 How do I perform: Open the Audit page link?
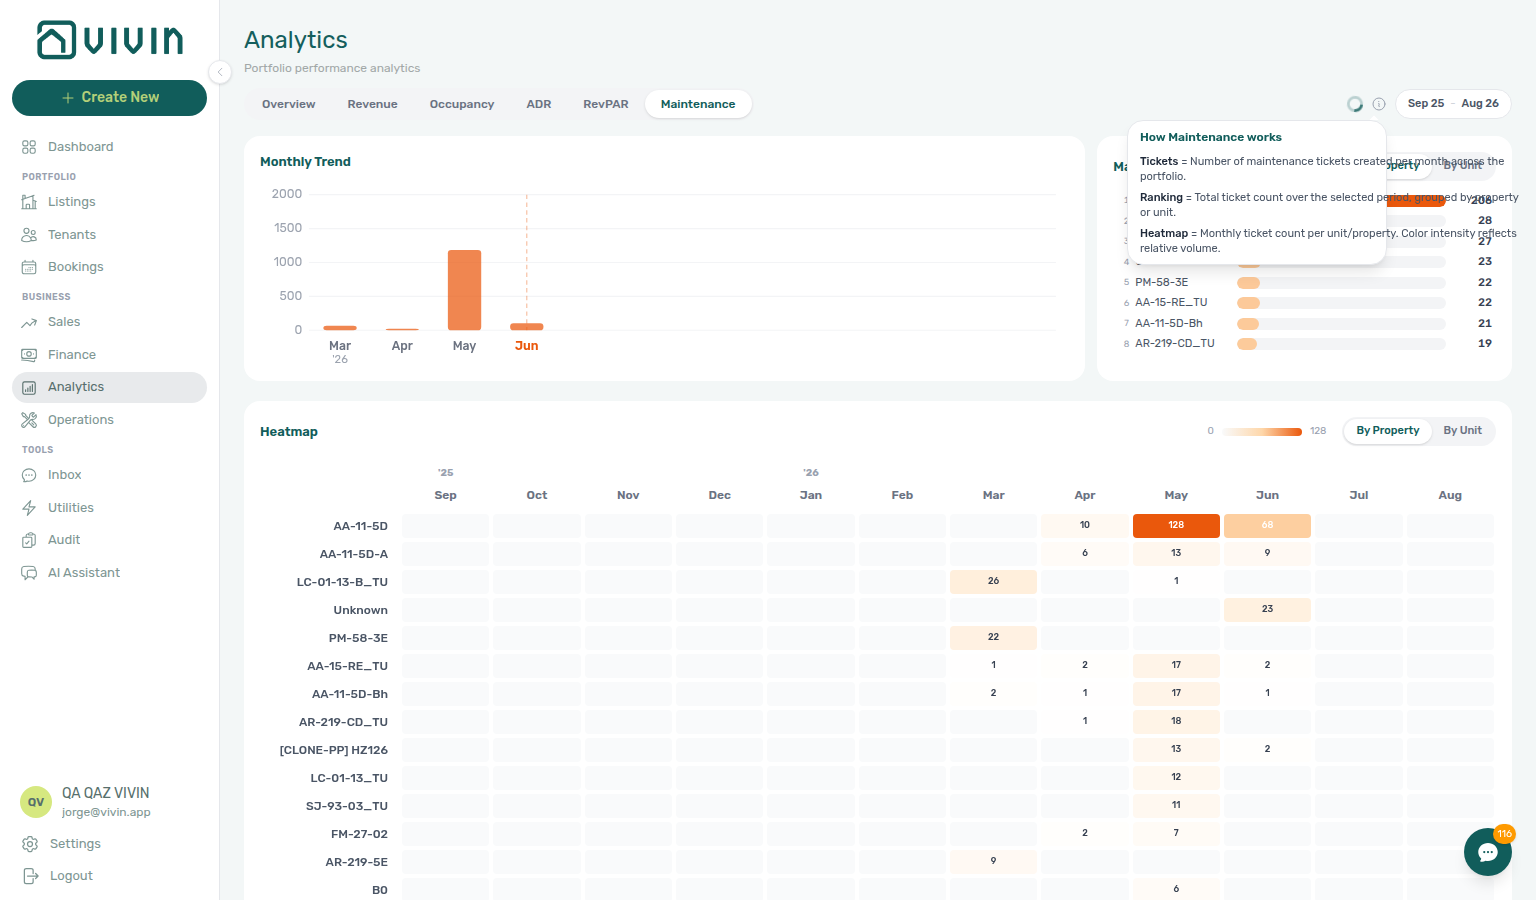tap(109, 540)
